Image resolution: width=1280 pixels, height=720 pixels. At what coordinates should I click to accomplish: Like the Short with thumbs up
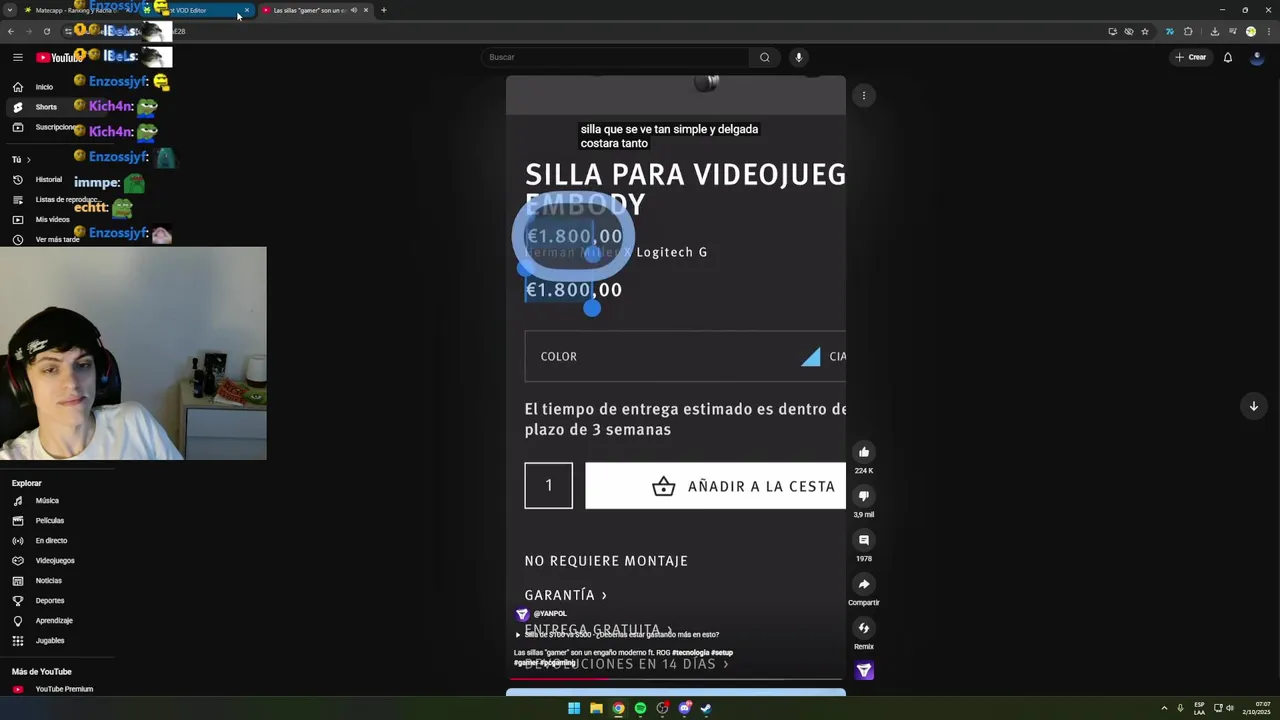point(864,452)
